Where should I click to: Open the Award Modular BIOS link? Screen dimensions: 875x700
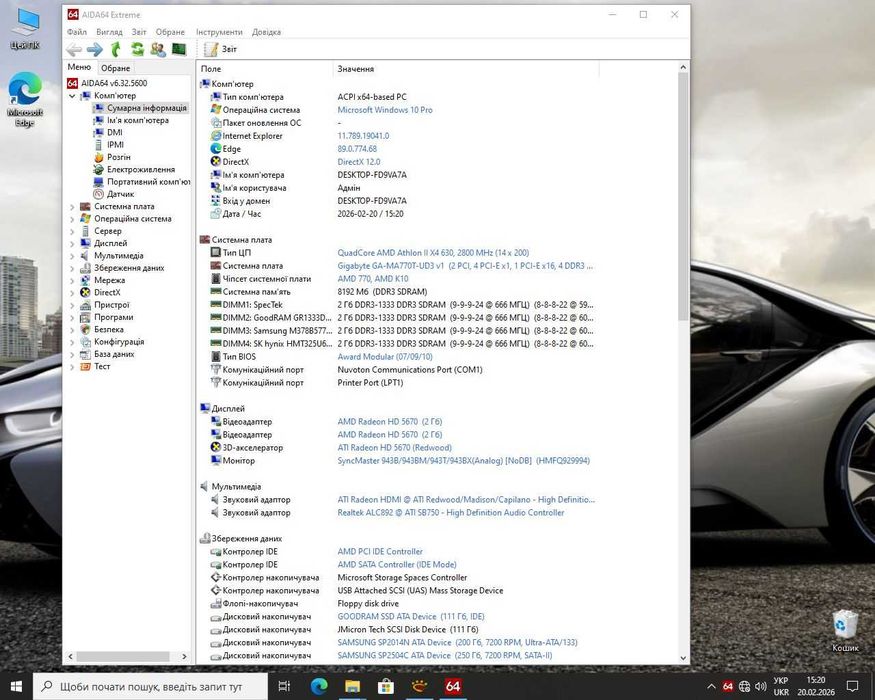385,357
